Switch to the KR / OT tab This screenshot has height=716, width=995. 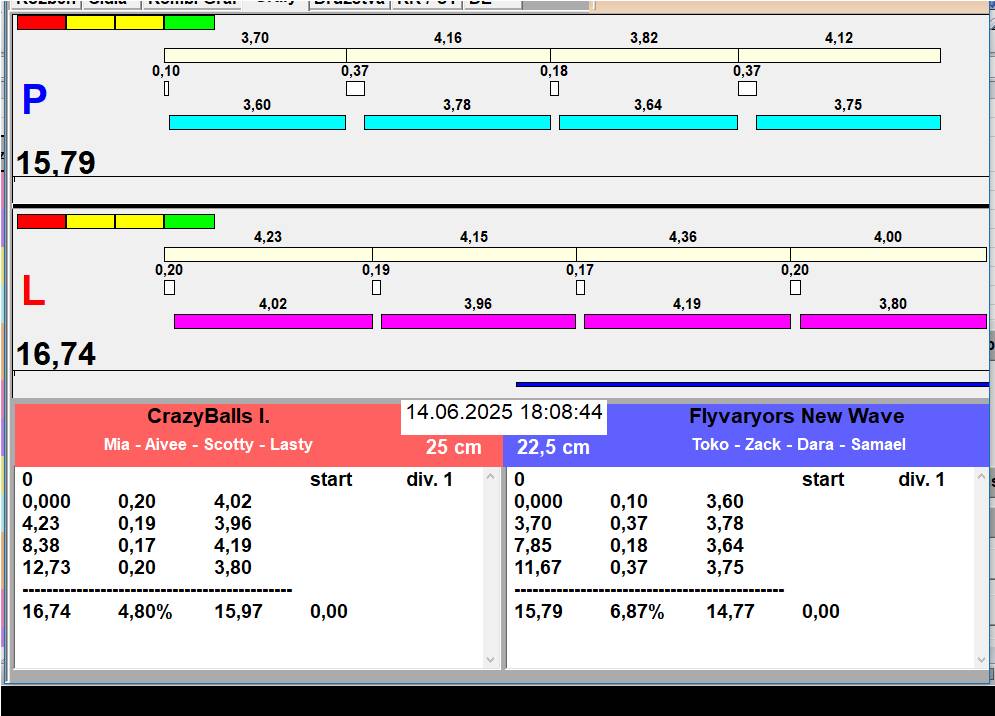(x=426, y=3)
